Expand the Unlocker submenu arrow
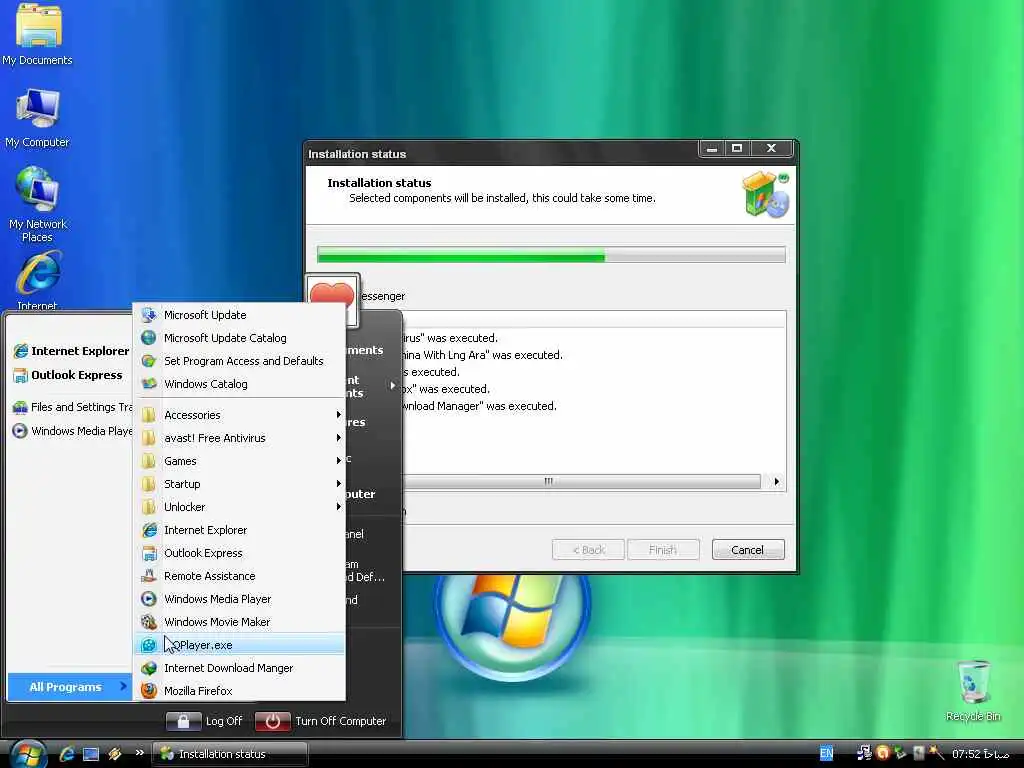Screen dimensions: 1024x768 (338, 507)
